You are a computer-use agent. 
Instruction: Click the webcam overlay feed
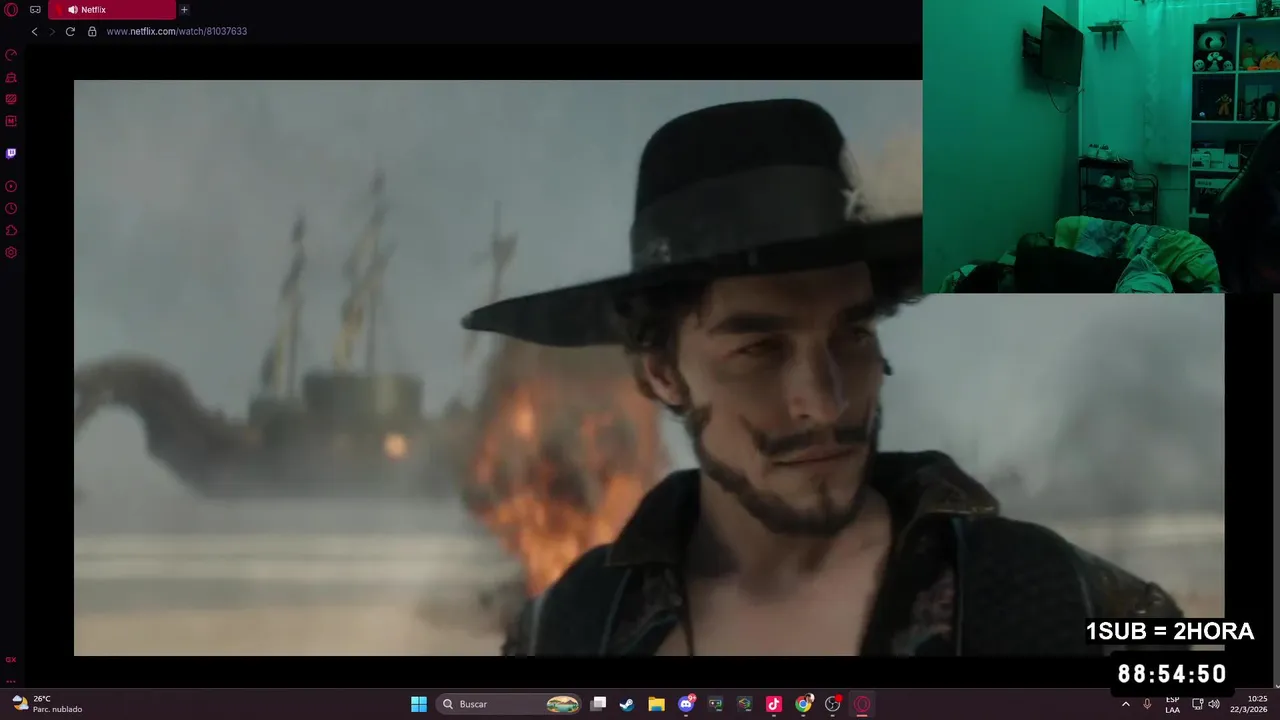point(1101,146)
